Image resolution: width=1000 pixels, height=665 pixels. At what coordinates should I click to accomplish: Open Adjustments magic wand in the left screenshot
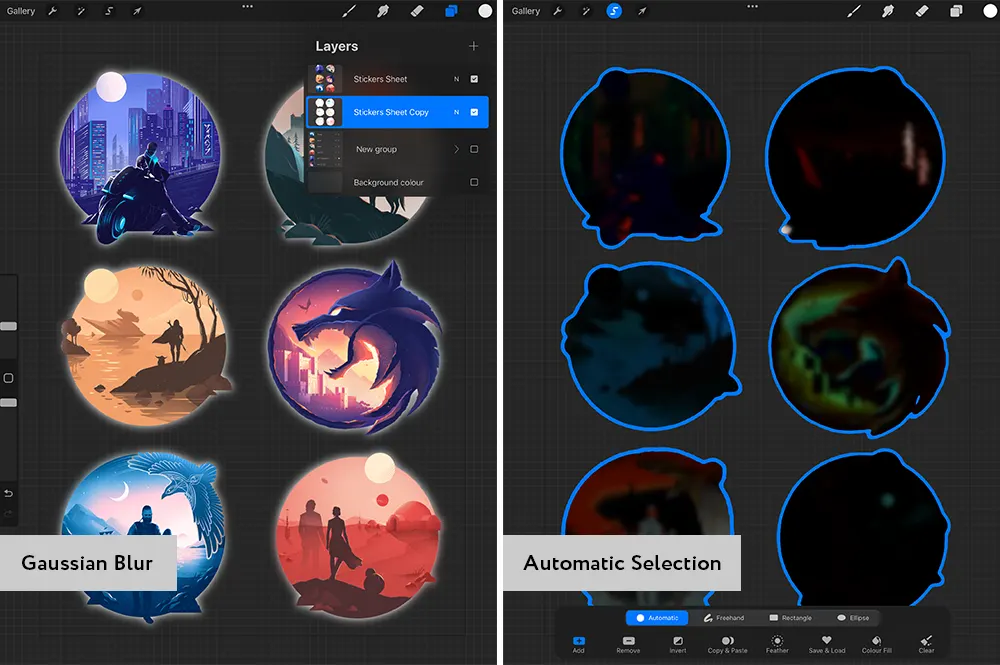81,11
